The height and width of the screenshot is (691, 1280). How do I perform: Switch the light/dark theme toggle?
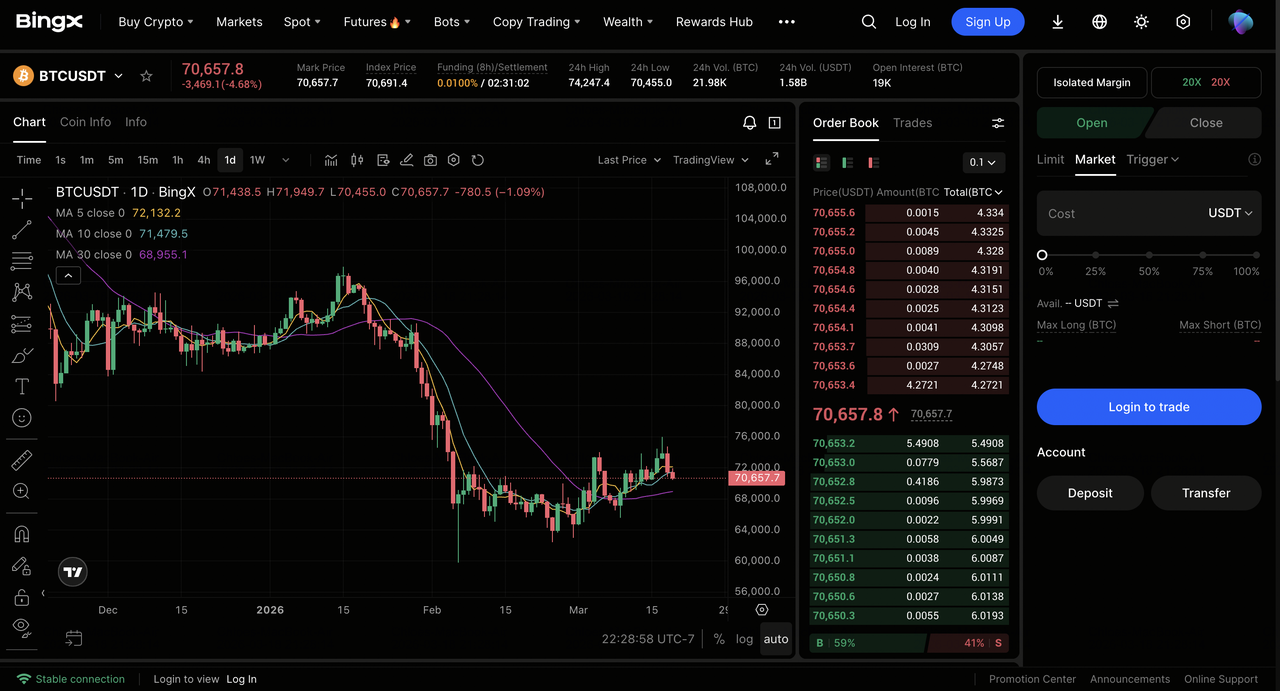1141,22
